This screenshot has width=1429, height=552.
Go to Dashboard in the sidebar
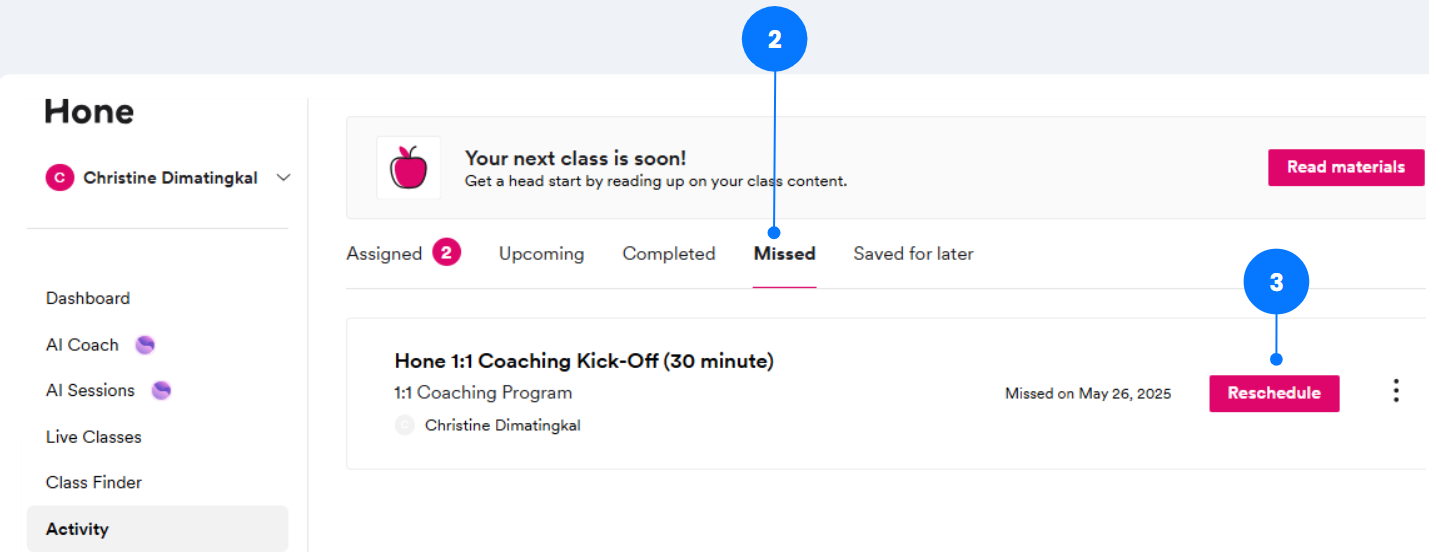[88, 298]
